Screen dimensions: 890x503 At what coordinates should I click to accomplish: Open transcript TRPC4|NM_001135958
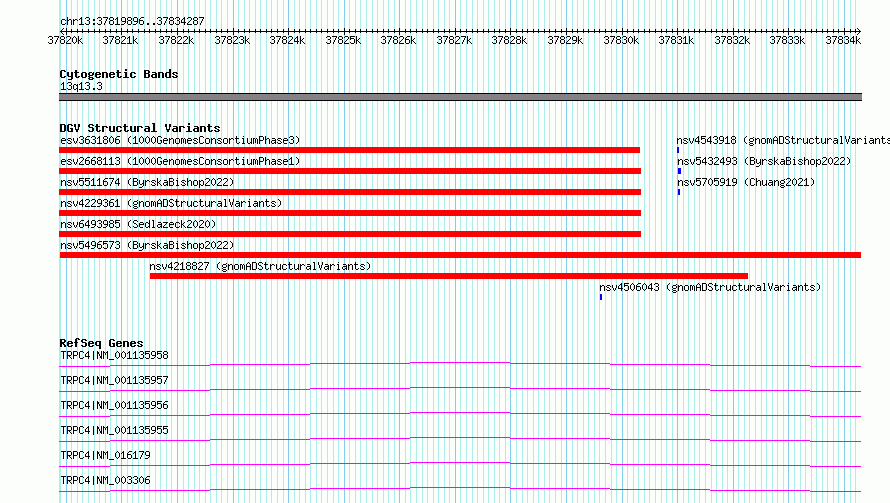point(114,355)
